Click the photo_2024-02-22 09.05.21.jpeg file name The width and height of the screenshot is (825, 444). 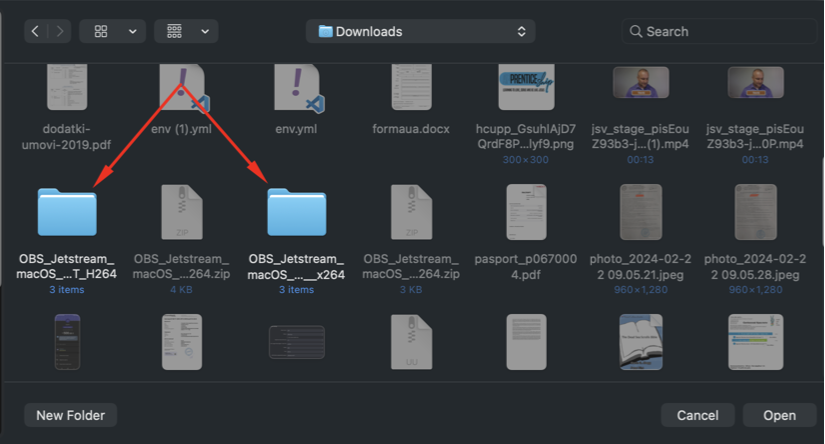[640, 267]
